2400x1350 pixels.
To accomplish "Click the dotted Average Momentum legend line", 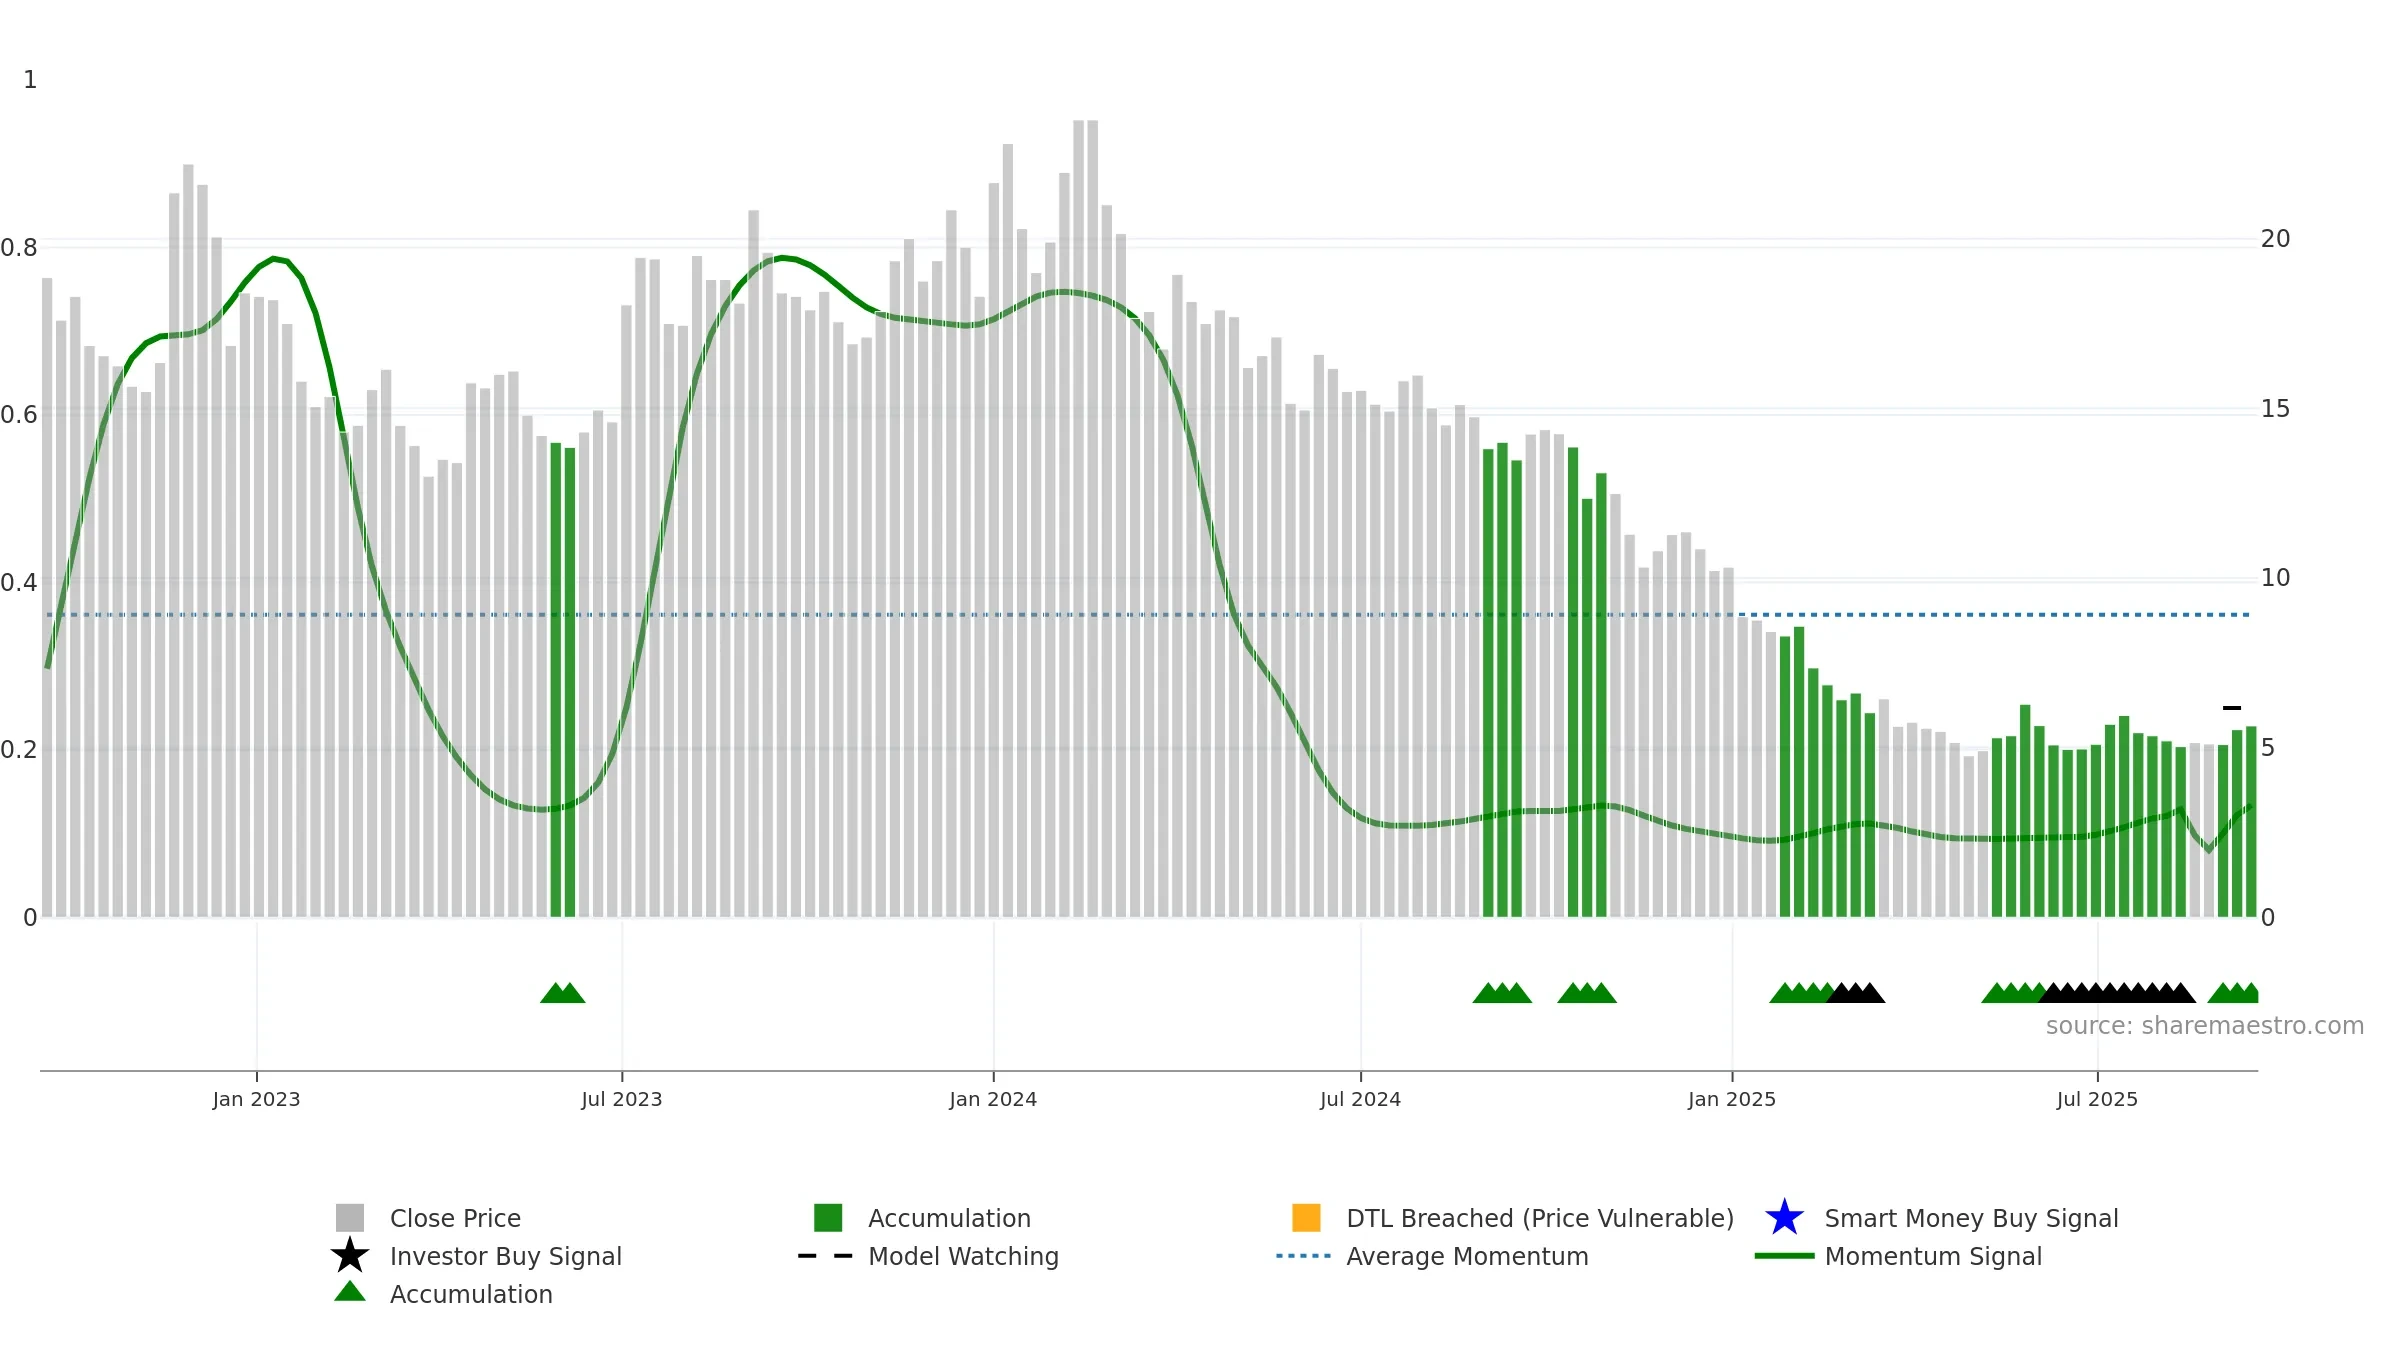I will 1303,1255.
